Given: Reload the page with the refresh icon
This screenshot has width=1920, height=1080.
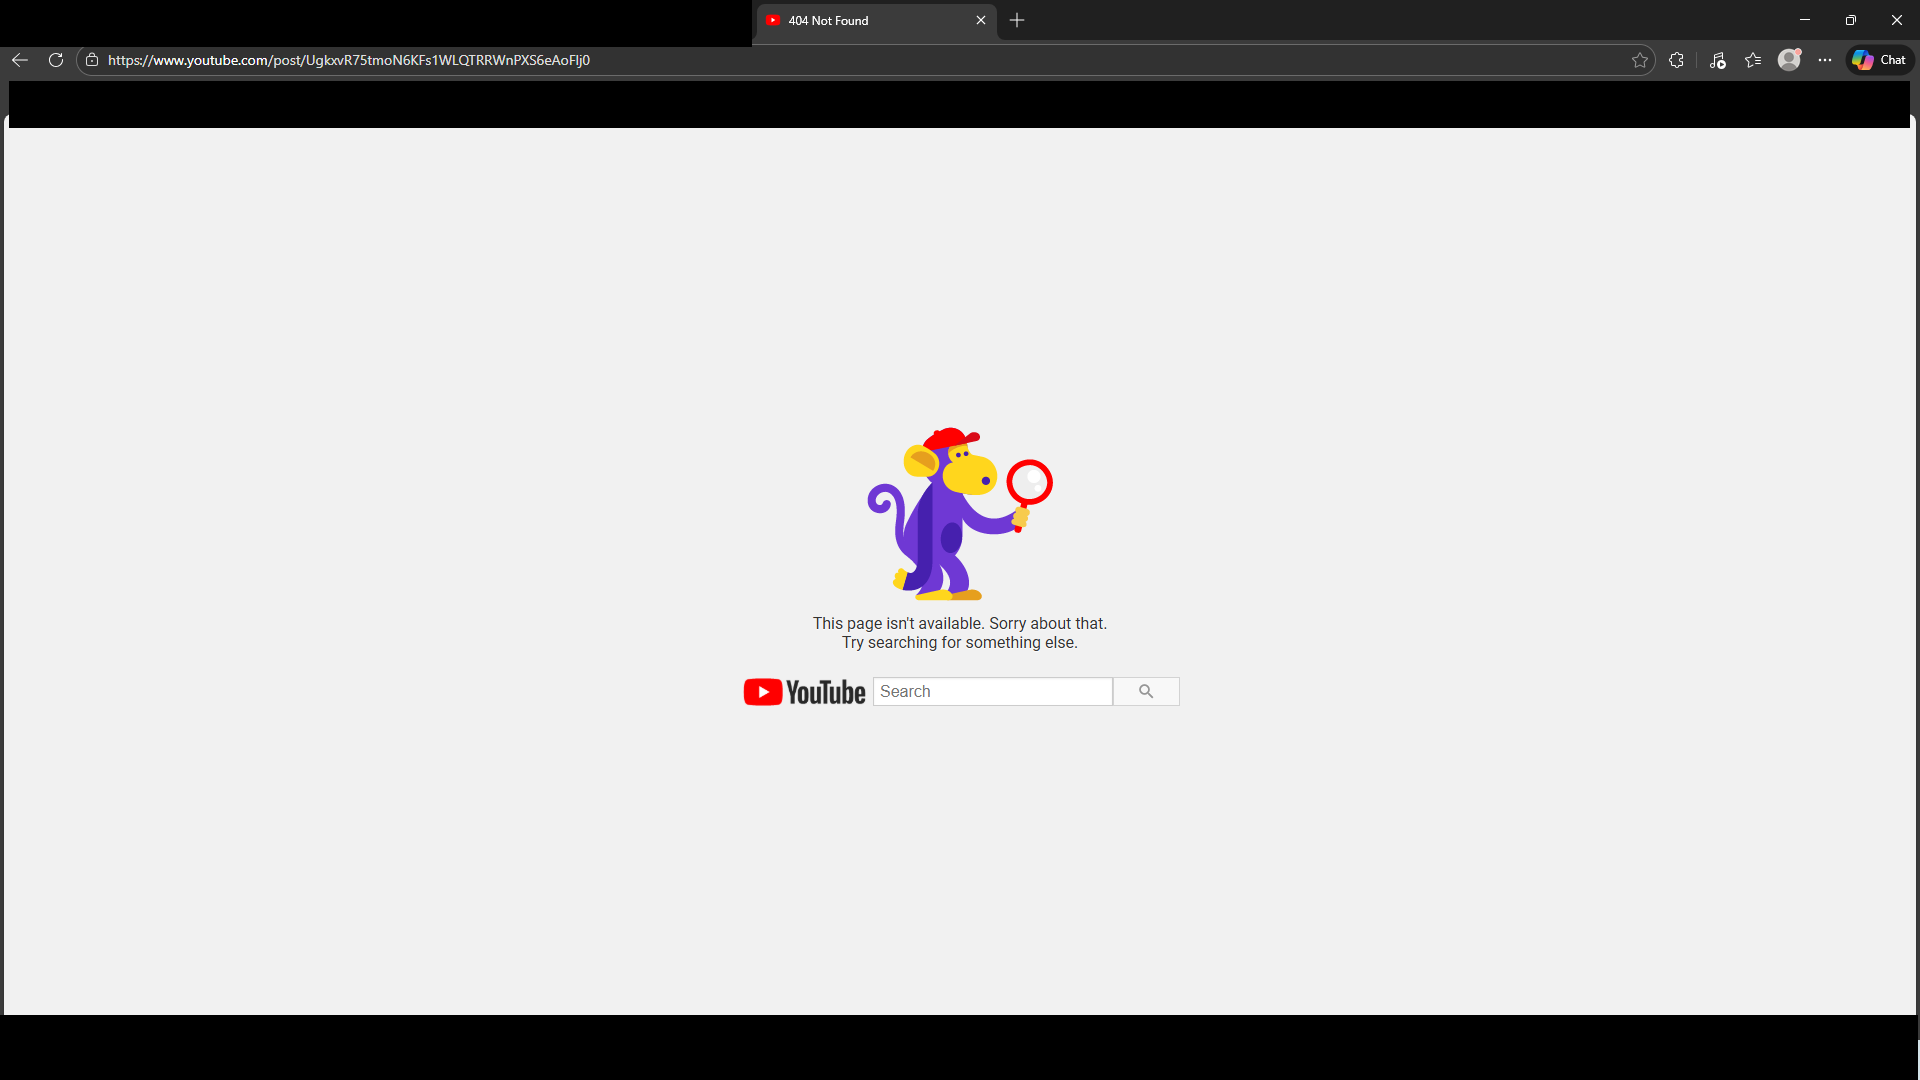Looking at the screenshot, I should (x=56, y=60).
